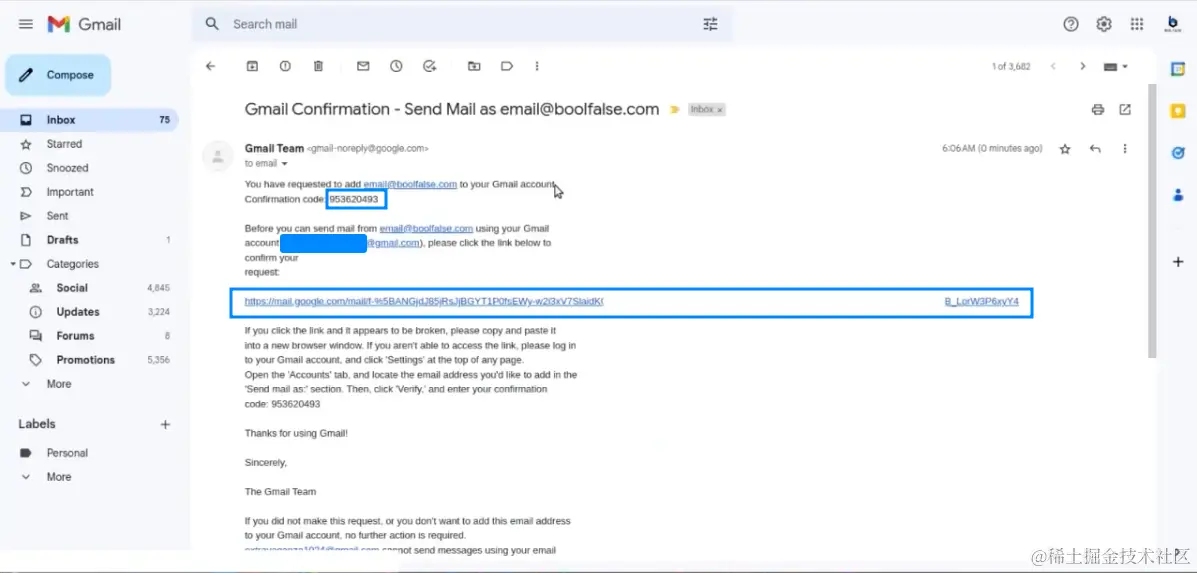Screen dimensions: 1197x573
Task: Click the 'Thanks for using Gmail!' text
Action: click(x=296, y=433)
